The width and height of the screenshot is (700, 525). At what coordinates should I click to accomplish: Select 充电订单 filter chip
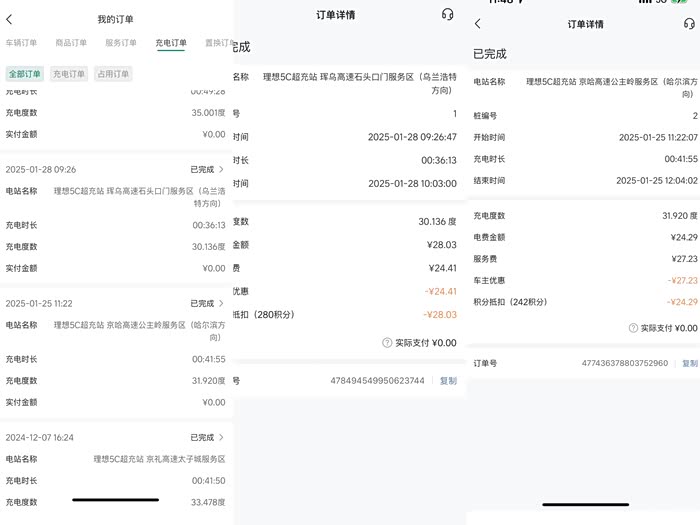69,74
